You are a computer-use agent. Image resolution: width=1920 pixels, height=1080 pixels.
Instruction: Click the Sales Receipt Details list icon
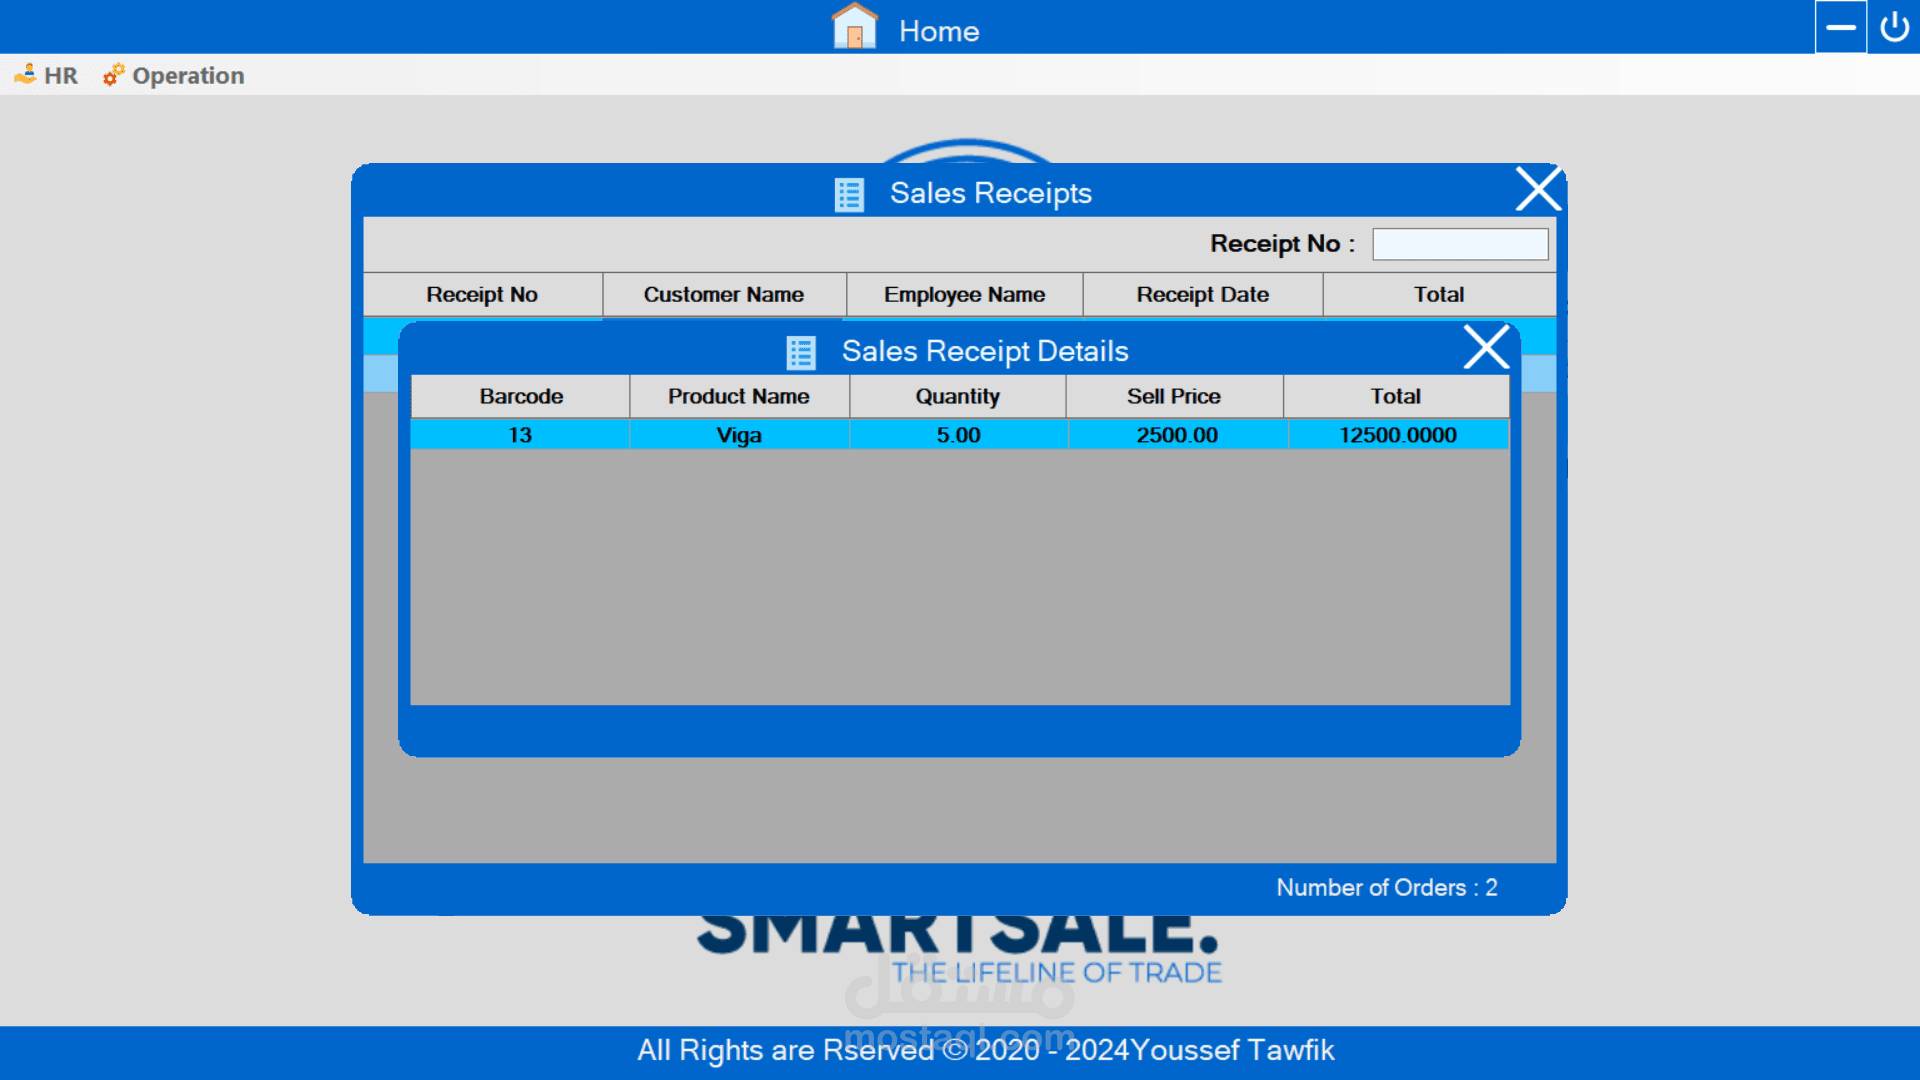801,352
